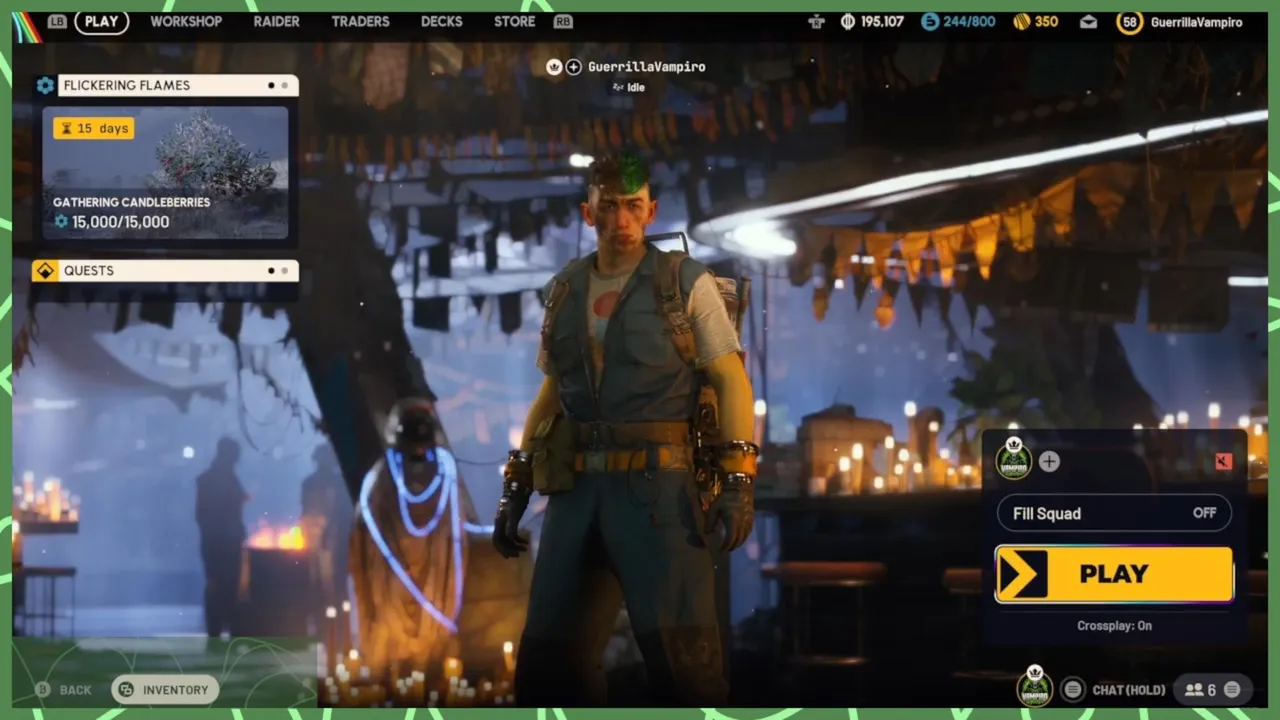Click the rainbow ARC logo stripes
The image size is (1280, 720).
pos(27,26)
